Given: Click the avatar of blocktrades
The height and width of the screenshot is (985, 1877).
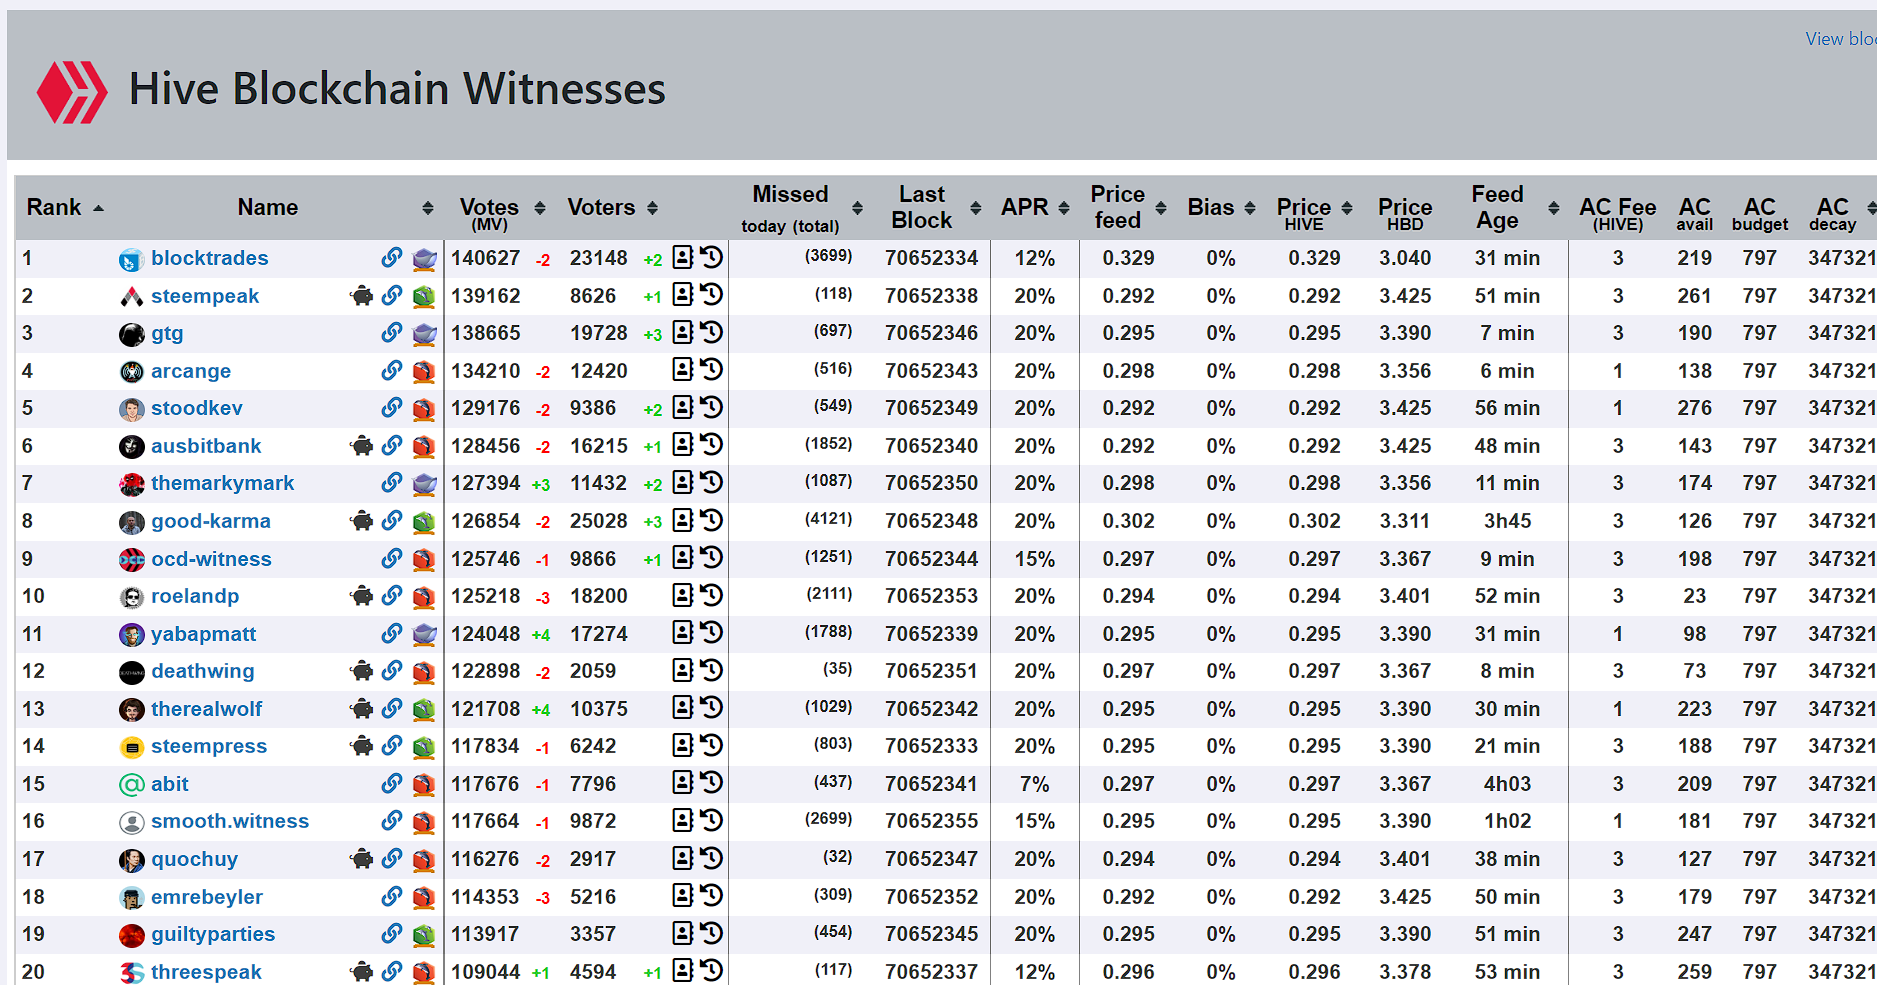Looking at the screenshot, I should coord(131,260).
